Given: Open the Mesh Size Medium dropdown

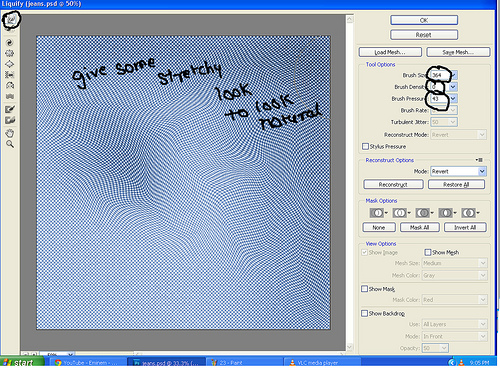Looking at the screenshot, I should point(454,263).
